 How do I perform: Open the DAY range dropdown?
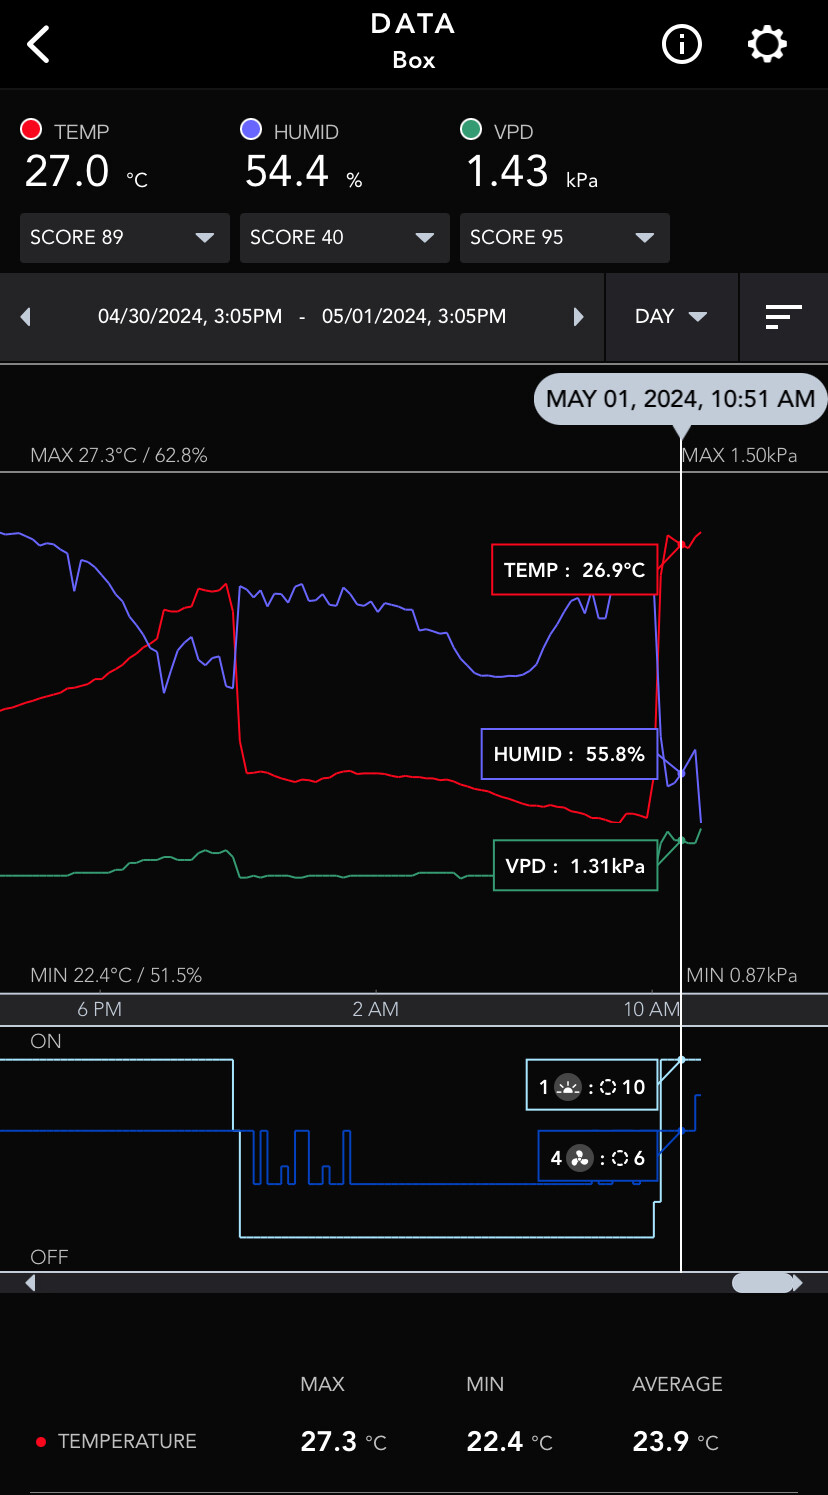click(671, 317)
